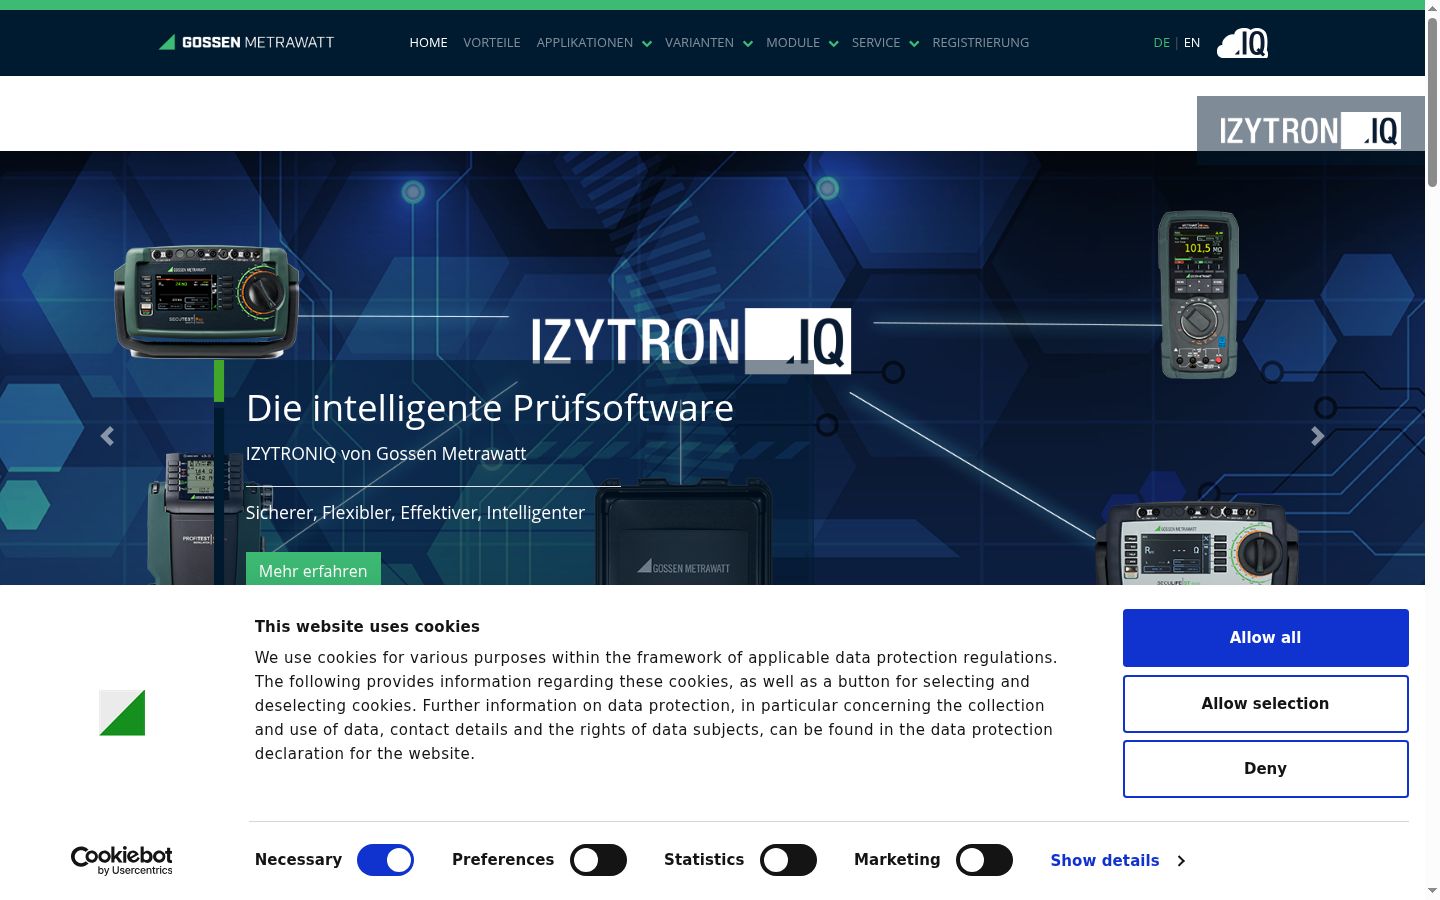The width and height of the screenshot is (1440, 900).
Task: Advance carousel with right arrow
Action: pyautogui.click(x=1318, y=436)
